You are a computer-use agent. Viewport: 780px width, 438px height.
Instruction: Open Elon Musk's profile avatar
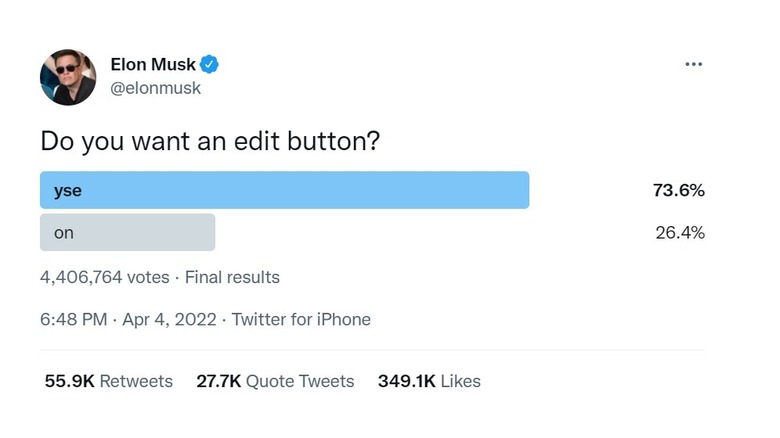point(68,76)
